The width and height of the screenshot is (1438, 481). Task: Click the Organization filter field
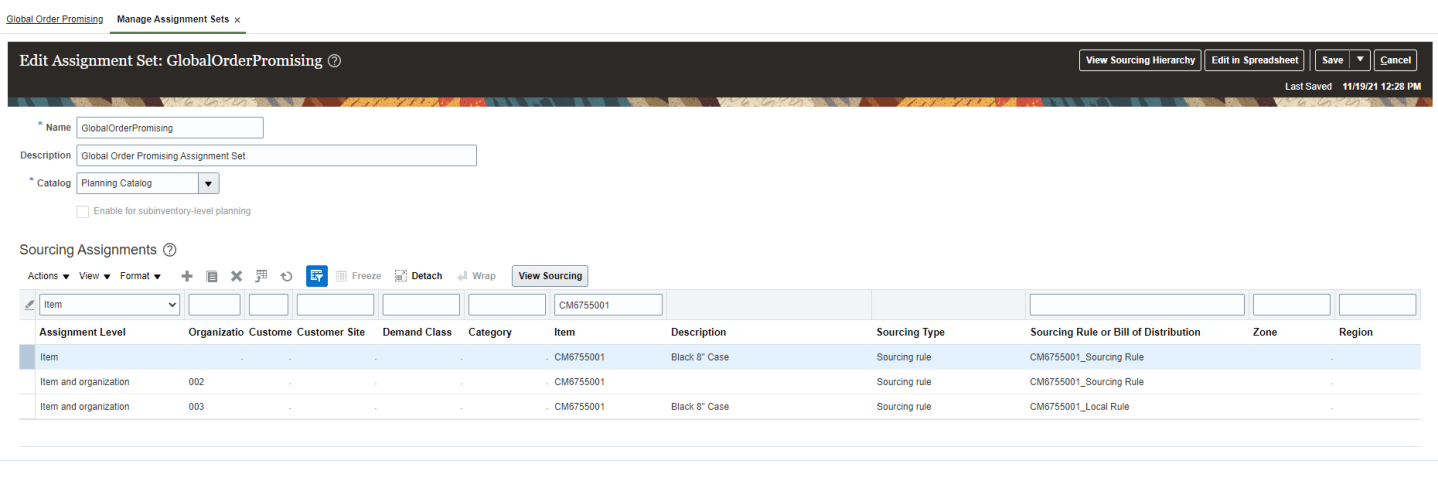214,305
